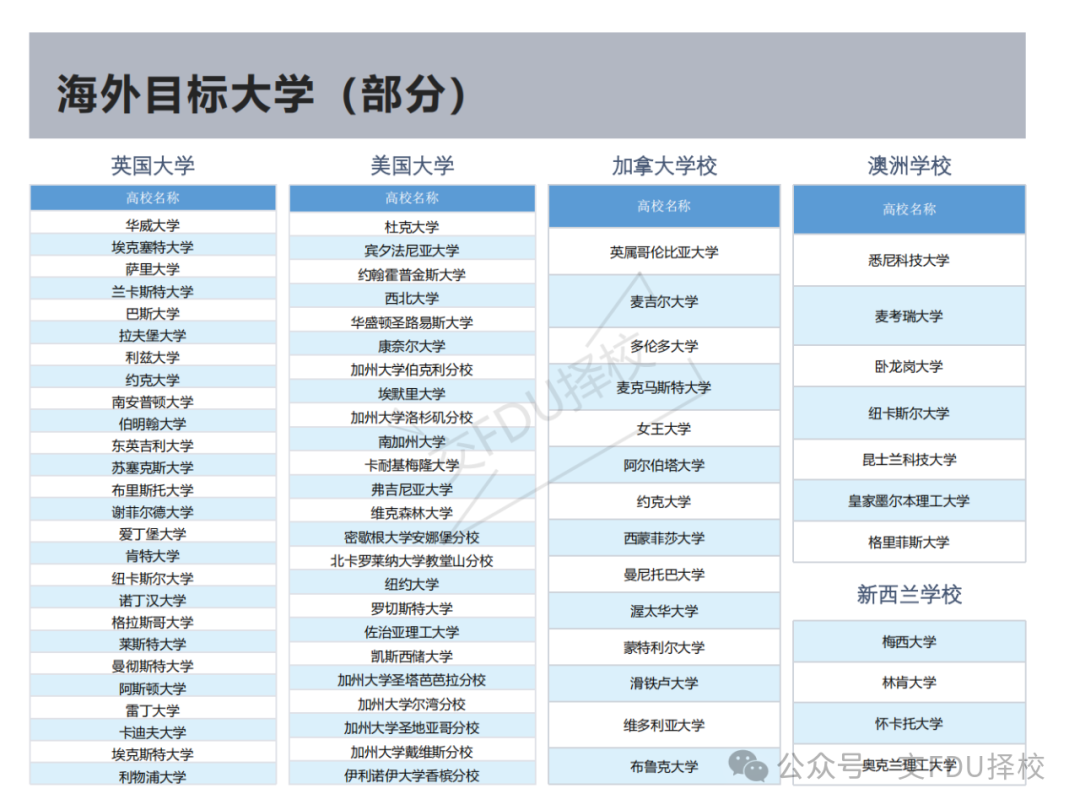Click the 卧龙岗大学 cell
This screenshot has height=810, width=1080.
tap(909, 366)
